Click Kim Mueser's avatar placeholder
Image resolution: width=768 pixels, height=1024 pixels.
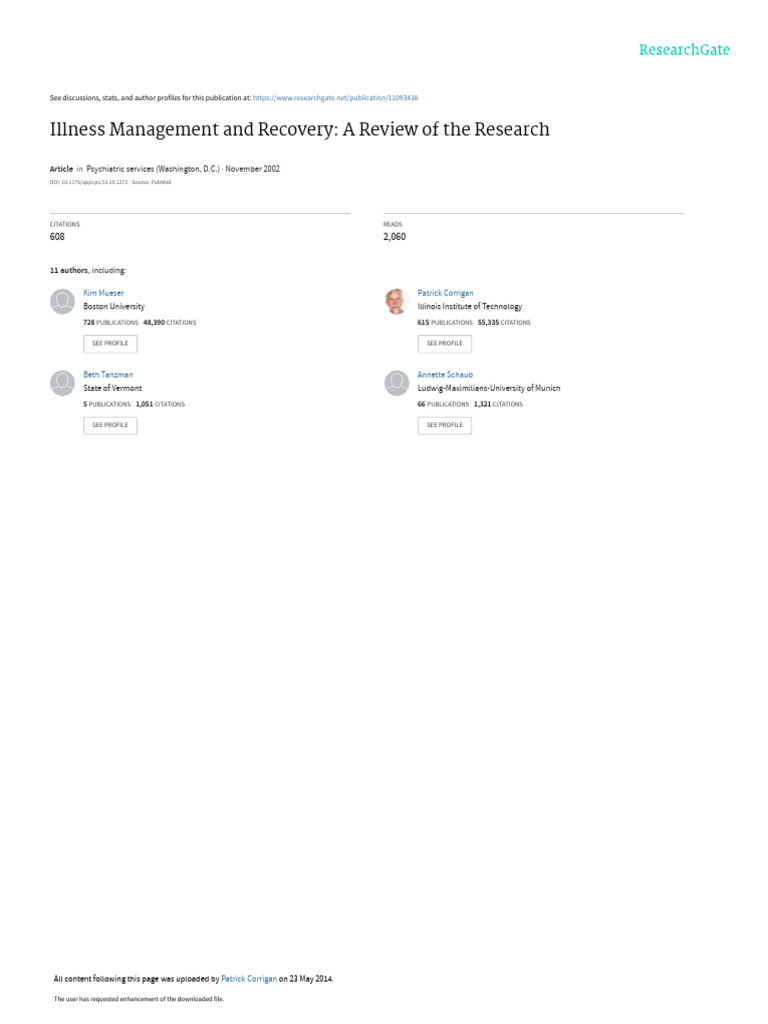click(63, 301)
